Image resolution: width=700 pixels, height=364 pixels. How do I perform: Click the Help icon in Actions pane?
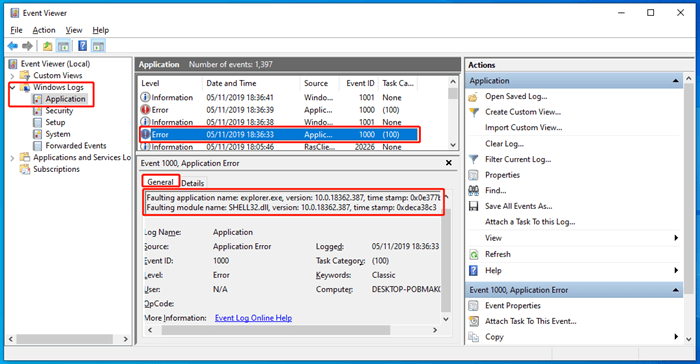[473, 271]
